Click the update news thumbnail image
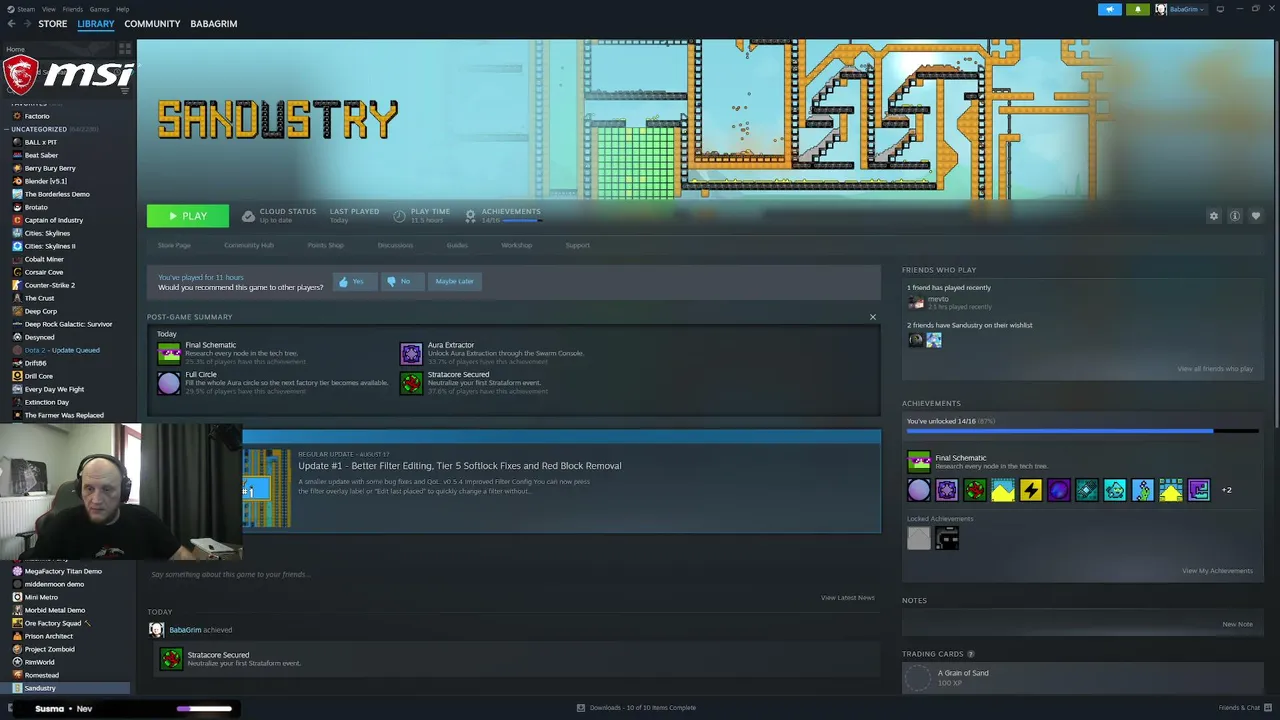This screenshot has height=720, width=1280. (x=267, y=488)
